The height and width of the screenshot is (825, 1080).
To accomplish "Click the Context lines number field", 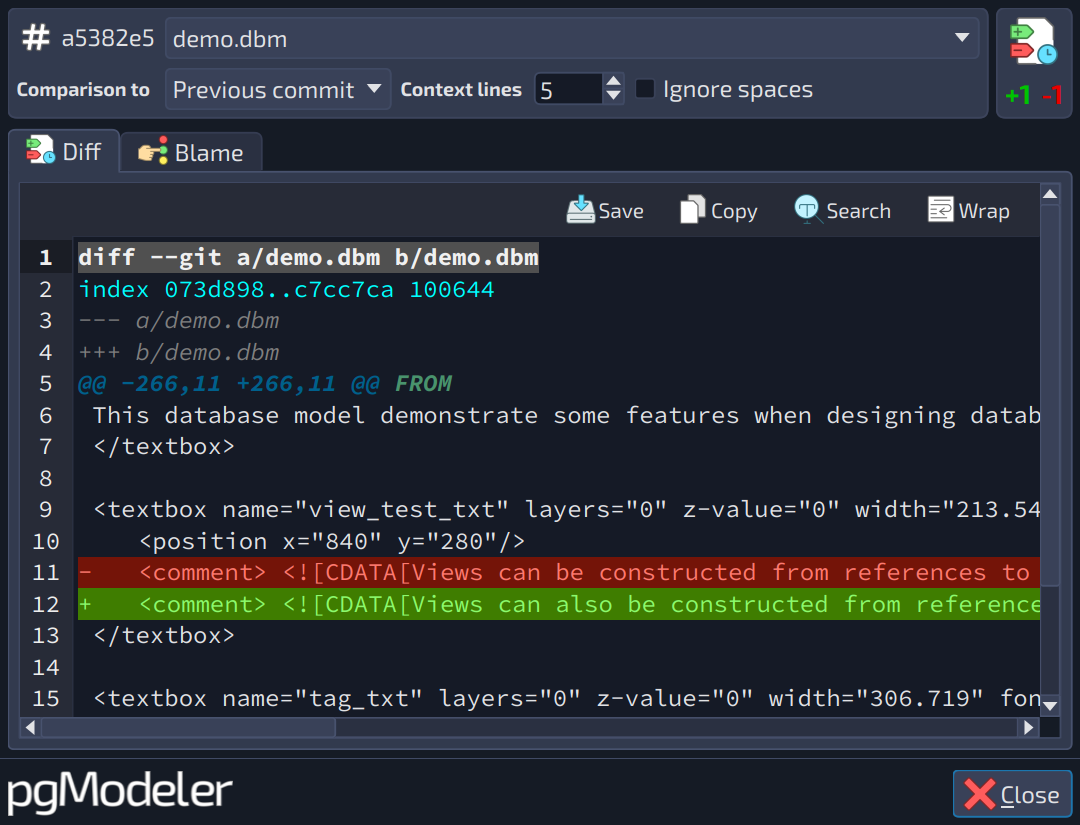I will [568, 90].
